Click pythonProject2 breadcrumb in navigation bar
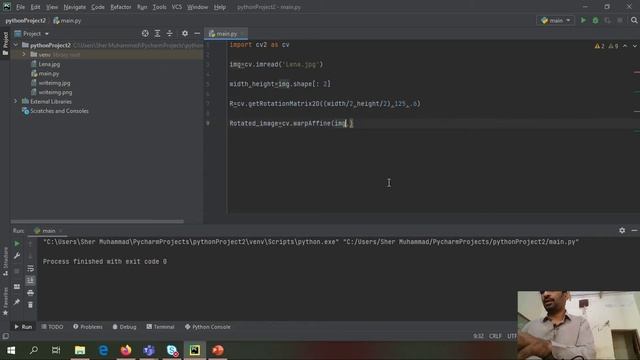Image resolution: width=640 pixels, height=360 pixels. click(25, 20)
